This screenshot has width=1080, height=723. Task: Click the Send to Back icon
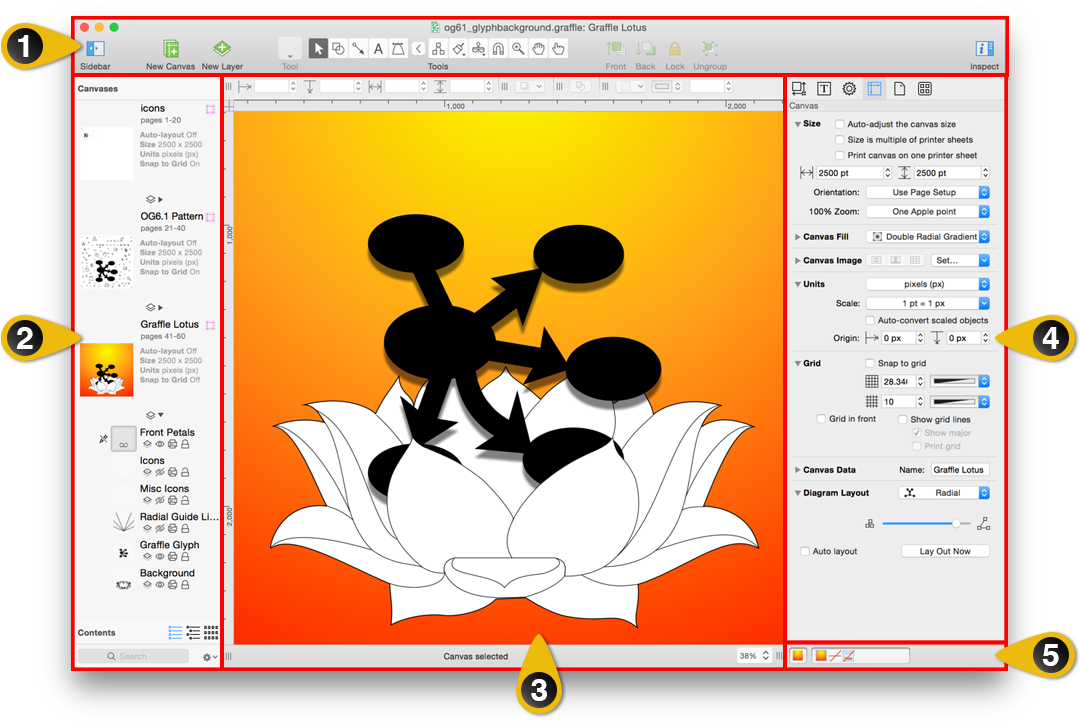click(645, 48)
